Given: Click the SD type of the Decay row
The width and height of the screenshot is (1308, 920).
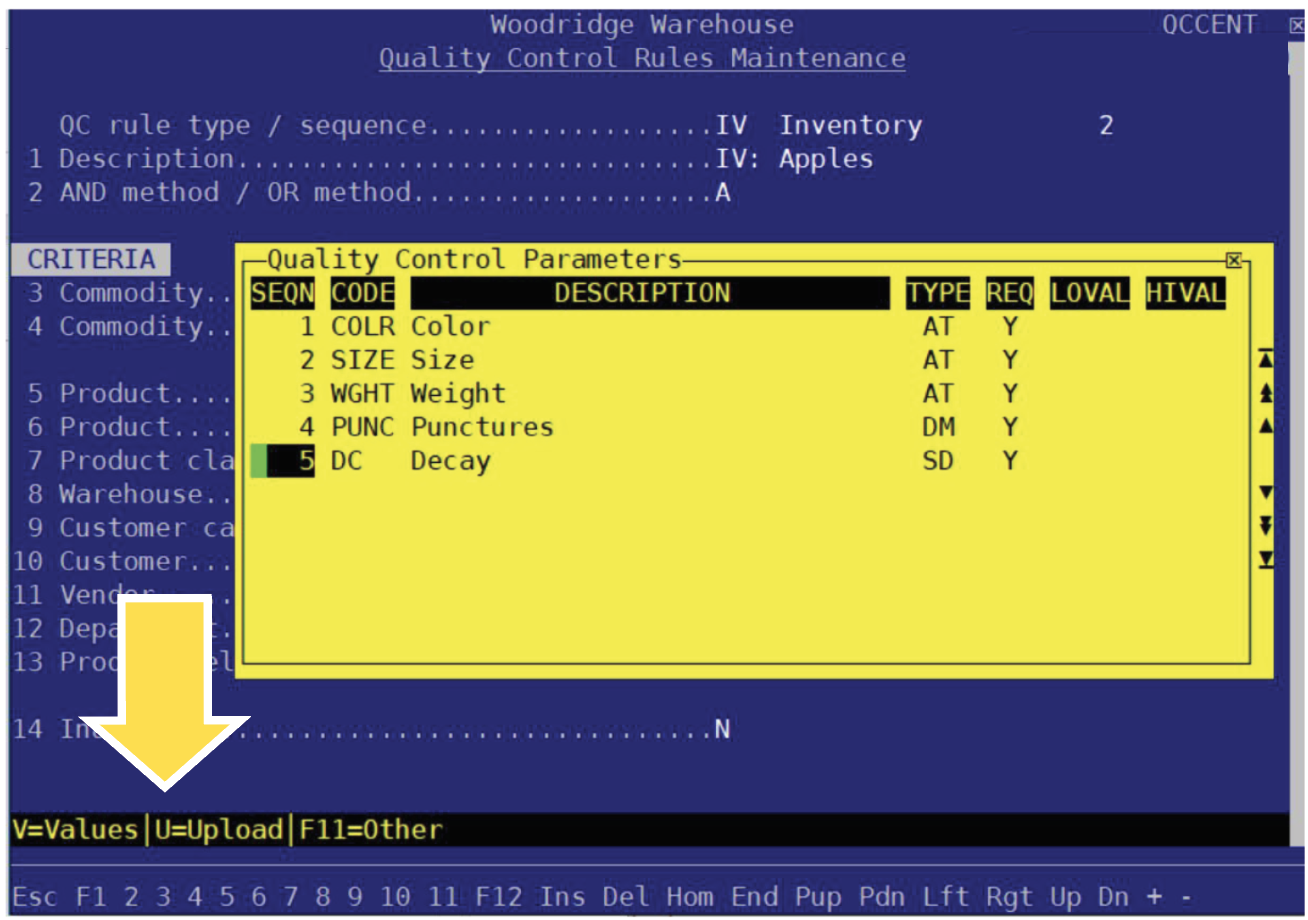Looking at the screenshot, I should 938,461.
